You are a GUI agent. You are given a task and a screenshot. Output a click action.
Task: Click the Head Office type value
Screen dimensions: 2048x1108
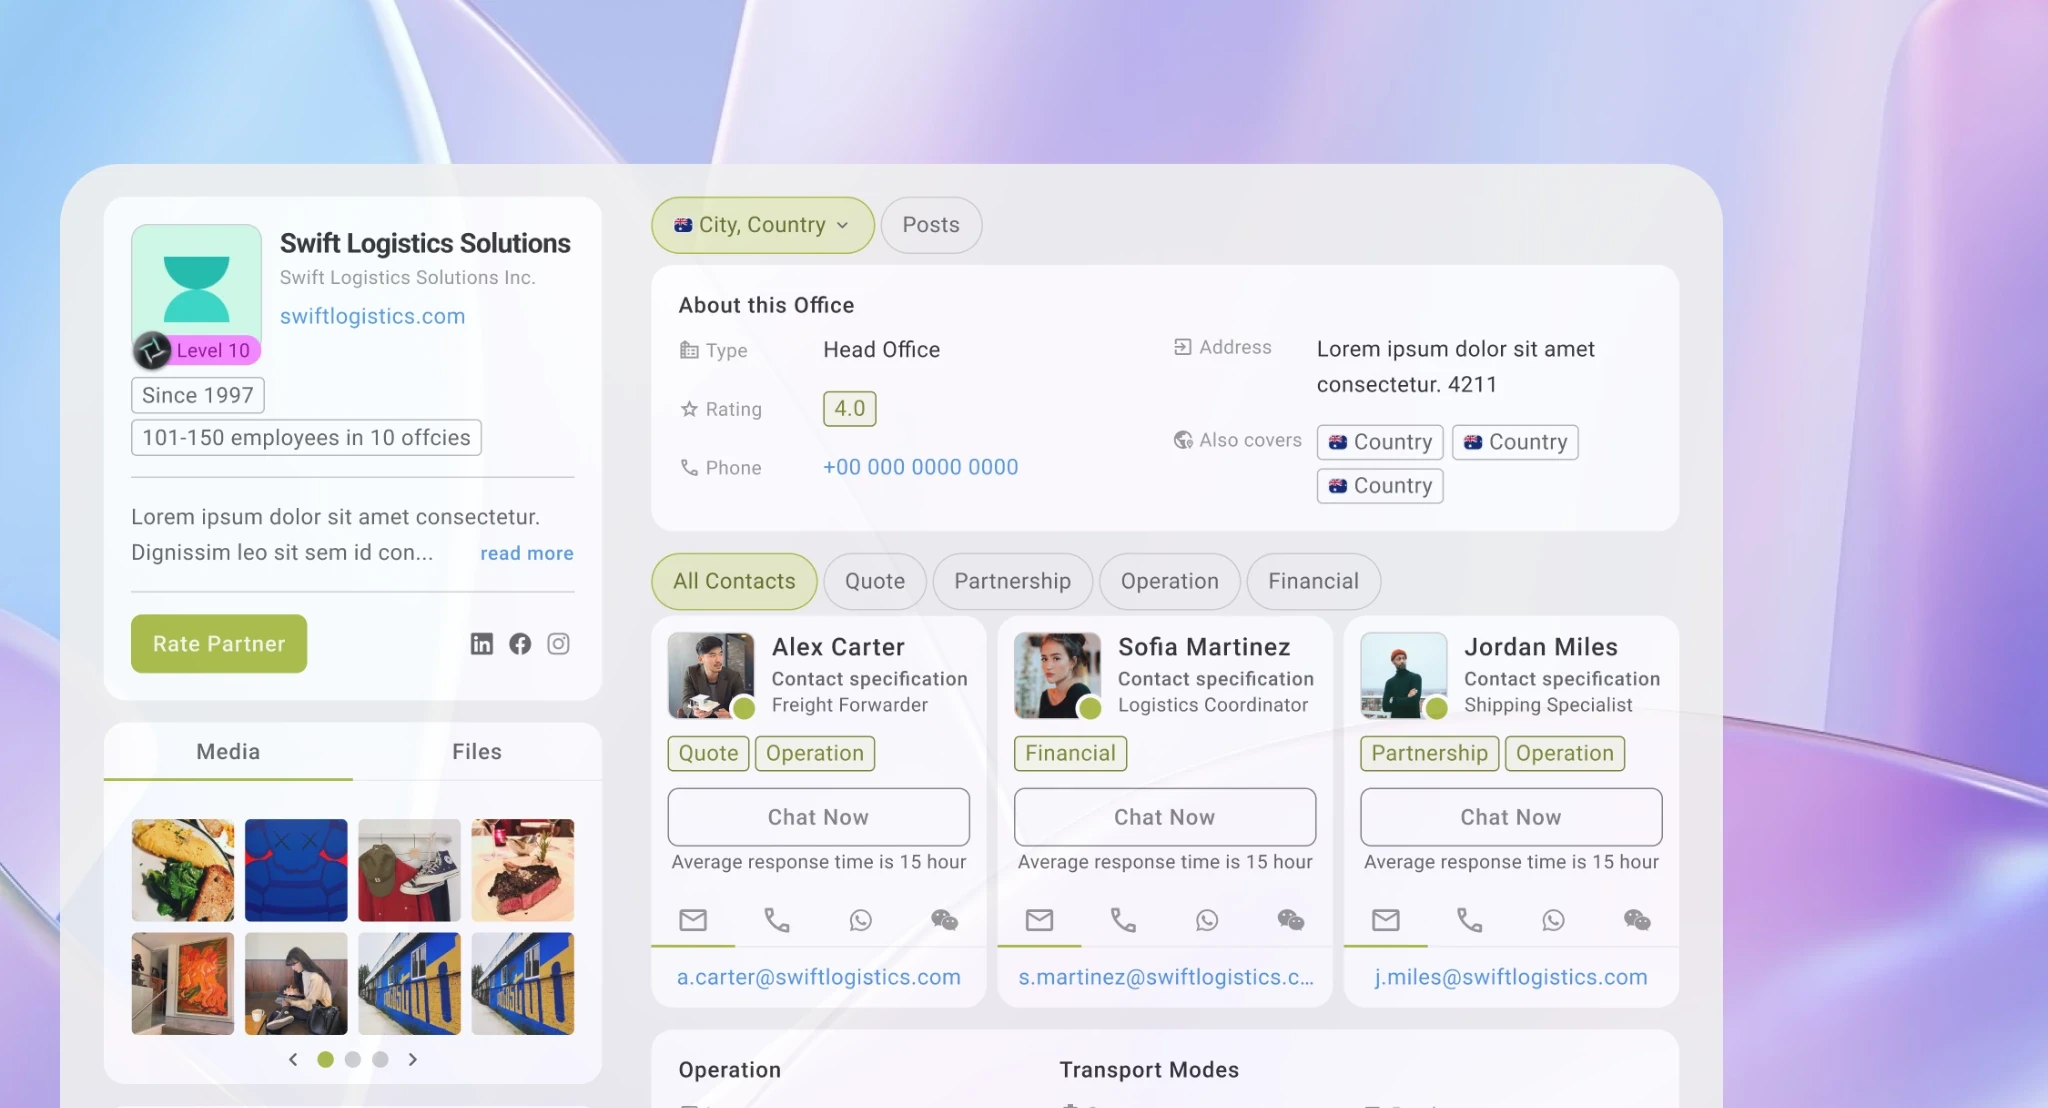(882, 350)
